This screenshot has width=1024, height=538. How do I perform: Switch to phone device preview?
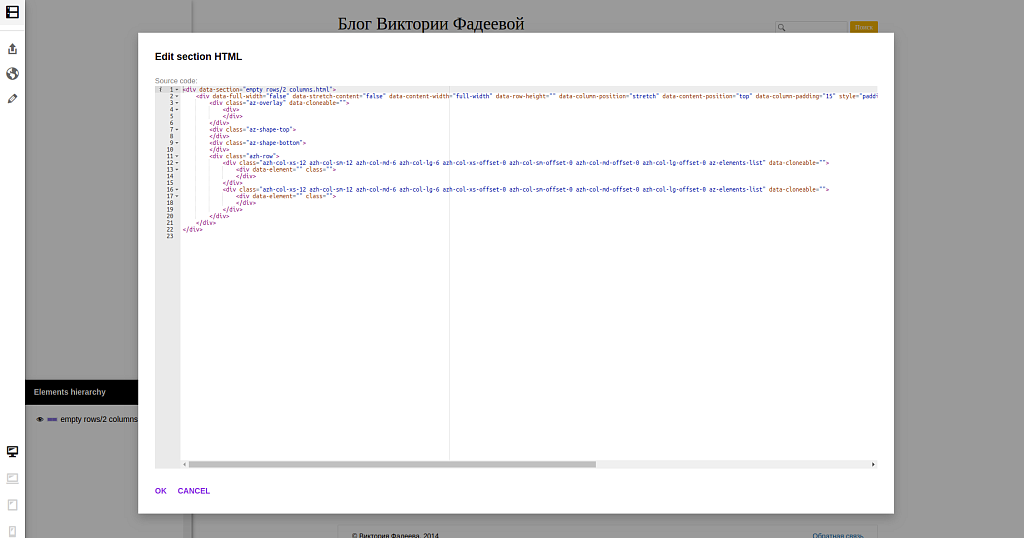click(x=12, y=531)
